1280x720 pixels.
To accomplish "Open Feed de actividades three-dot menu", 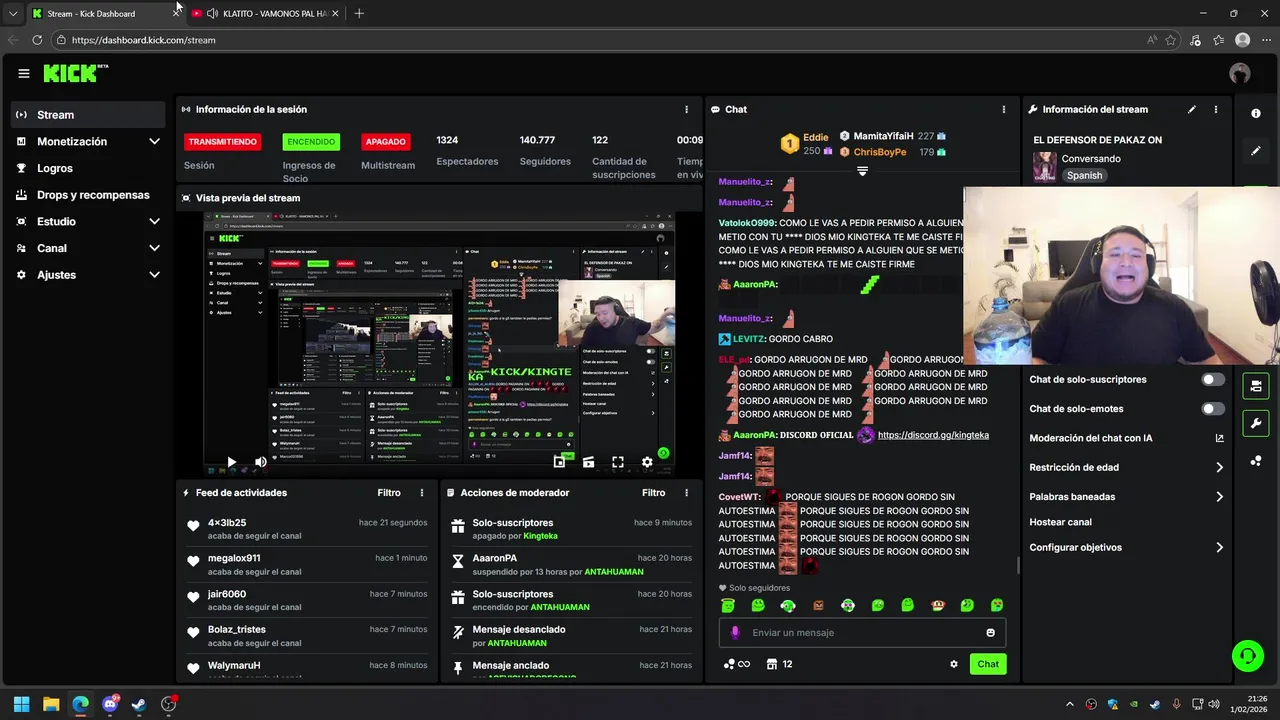I will (422, 493).
